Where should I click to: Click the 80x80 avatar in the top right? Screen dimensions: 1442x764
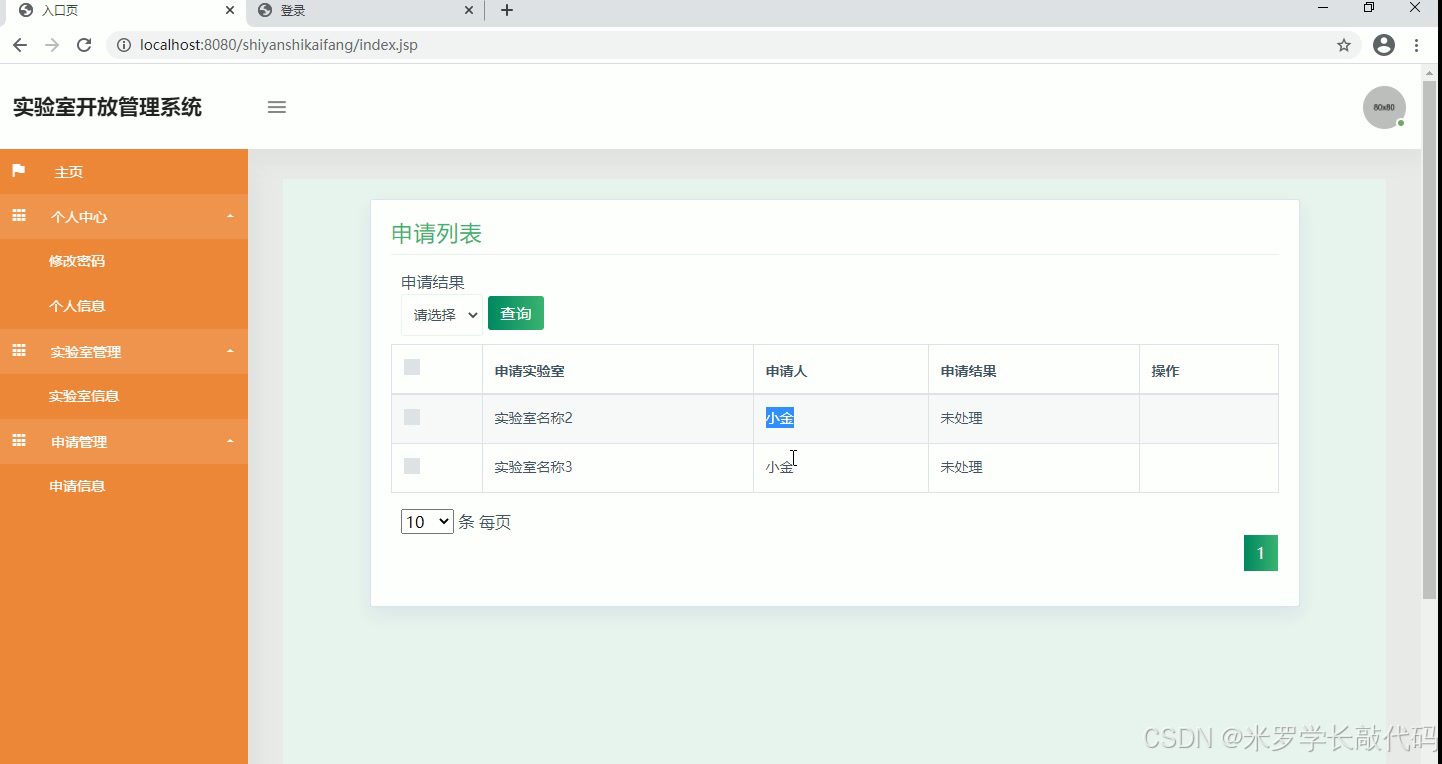(x=1384, y=107)
